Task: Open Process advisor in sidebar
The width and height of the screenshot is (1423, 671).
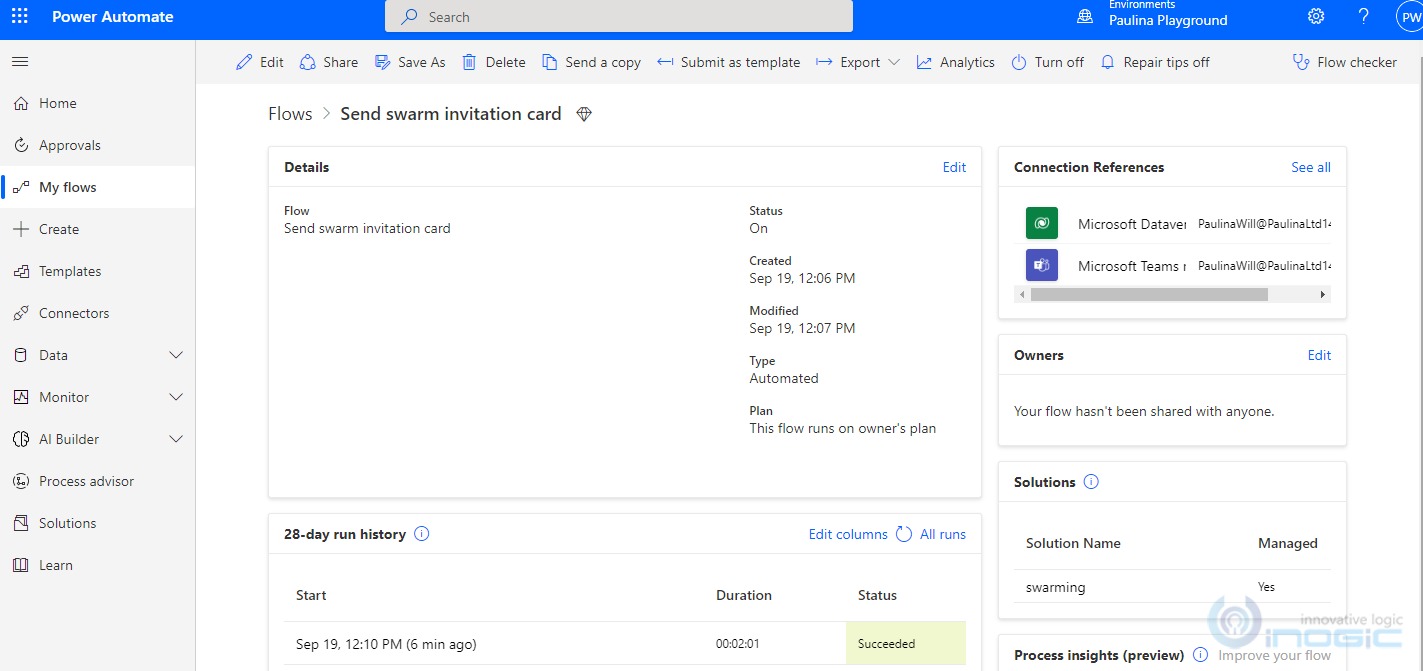Action: [x=98, y=481]
